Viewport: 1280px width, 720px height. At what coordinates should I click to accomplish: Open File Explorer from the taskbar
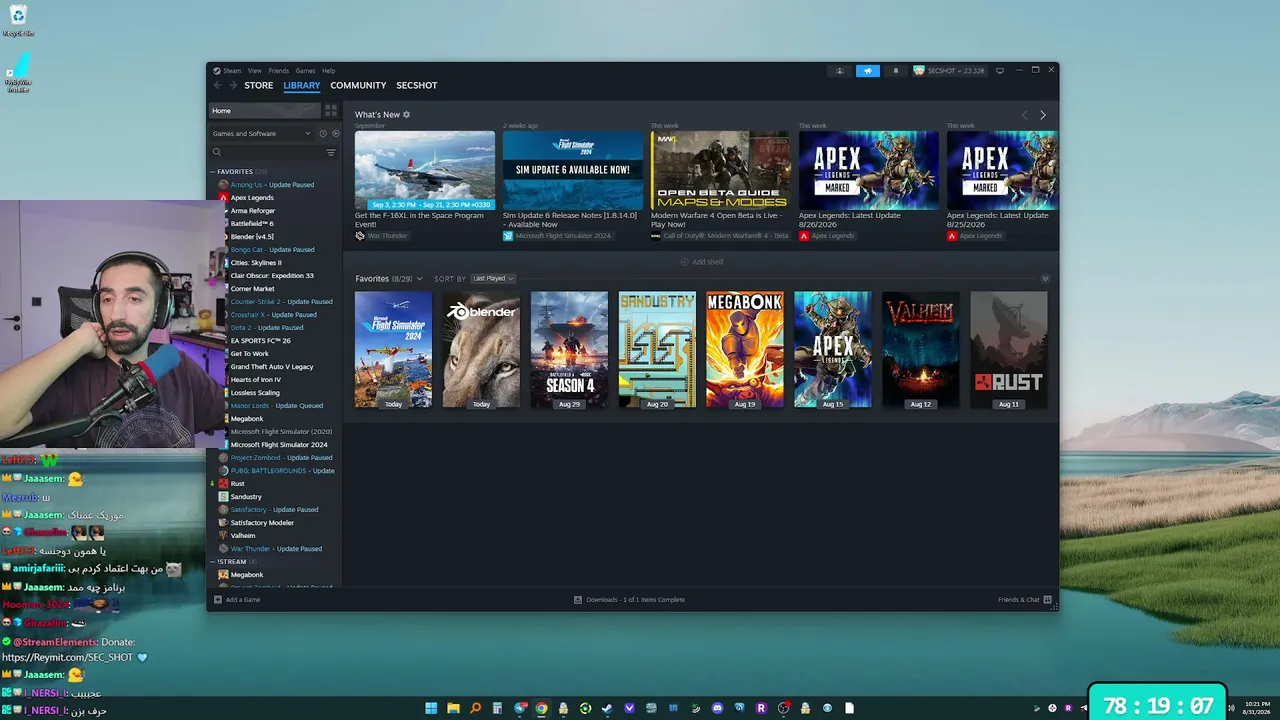[453, 708]
